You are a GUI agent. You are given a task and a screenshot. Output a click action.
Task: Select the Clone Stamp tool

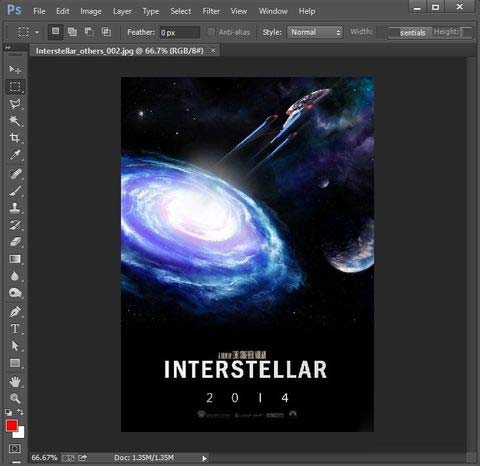pyautogui.click(x=15, y=208)
